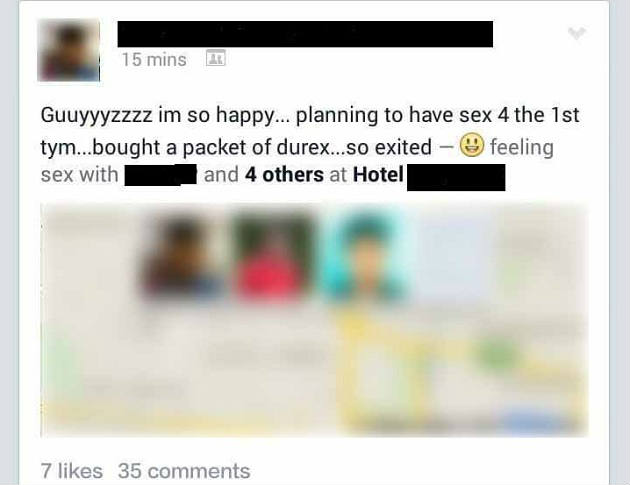Select the red-shirt blurred profile thumbnail
The width and height of the screenshot is (630, 485).
[273, 257]
